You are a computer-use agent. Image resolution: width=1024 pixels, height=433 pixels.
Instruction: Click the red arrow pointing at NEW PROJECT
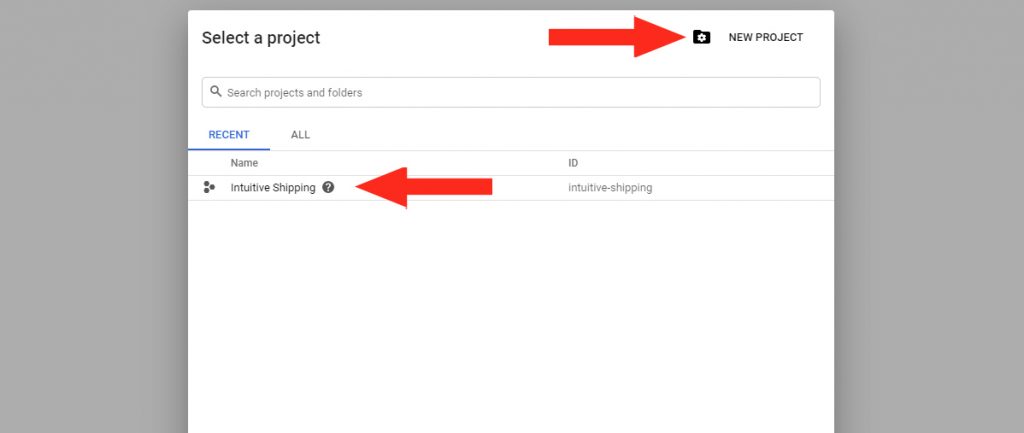(x=616, y=37)
